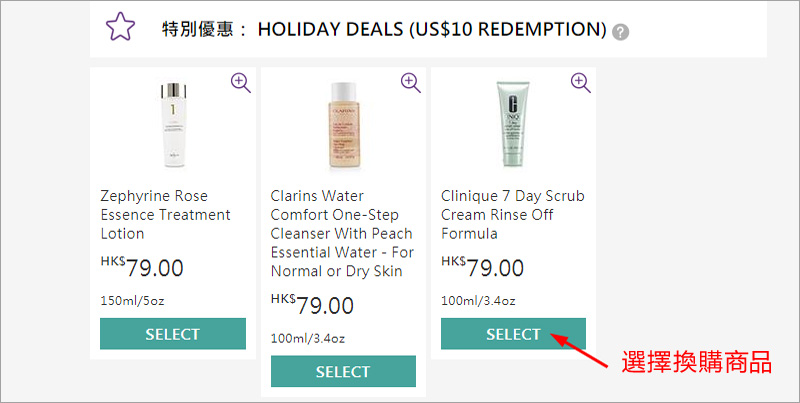Image resolution: width=800 pixels, height=403 pixels.
Task: Click the HOLIDAY DEALS (US$10 REDEMPTION) heading
Action: point(432,29)
